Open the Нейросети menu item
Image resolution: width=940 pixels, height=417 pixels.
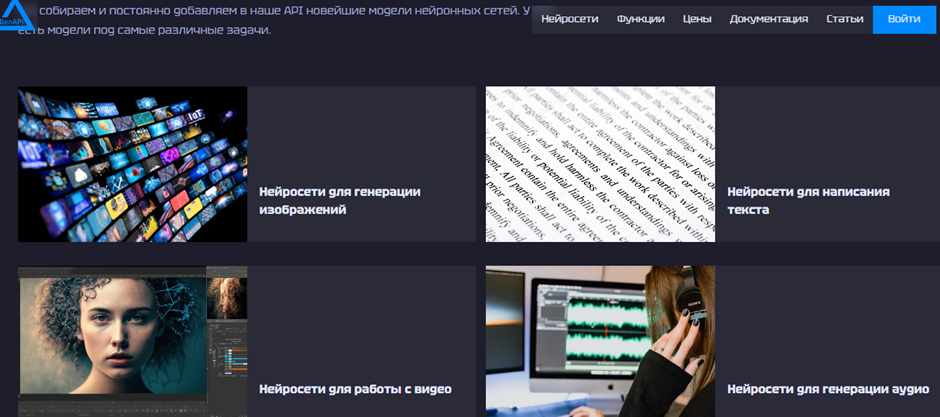570,19
